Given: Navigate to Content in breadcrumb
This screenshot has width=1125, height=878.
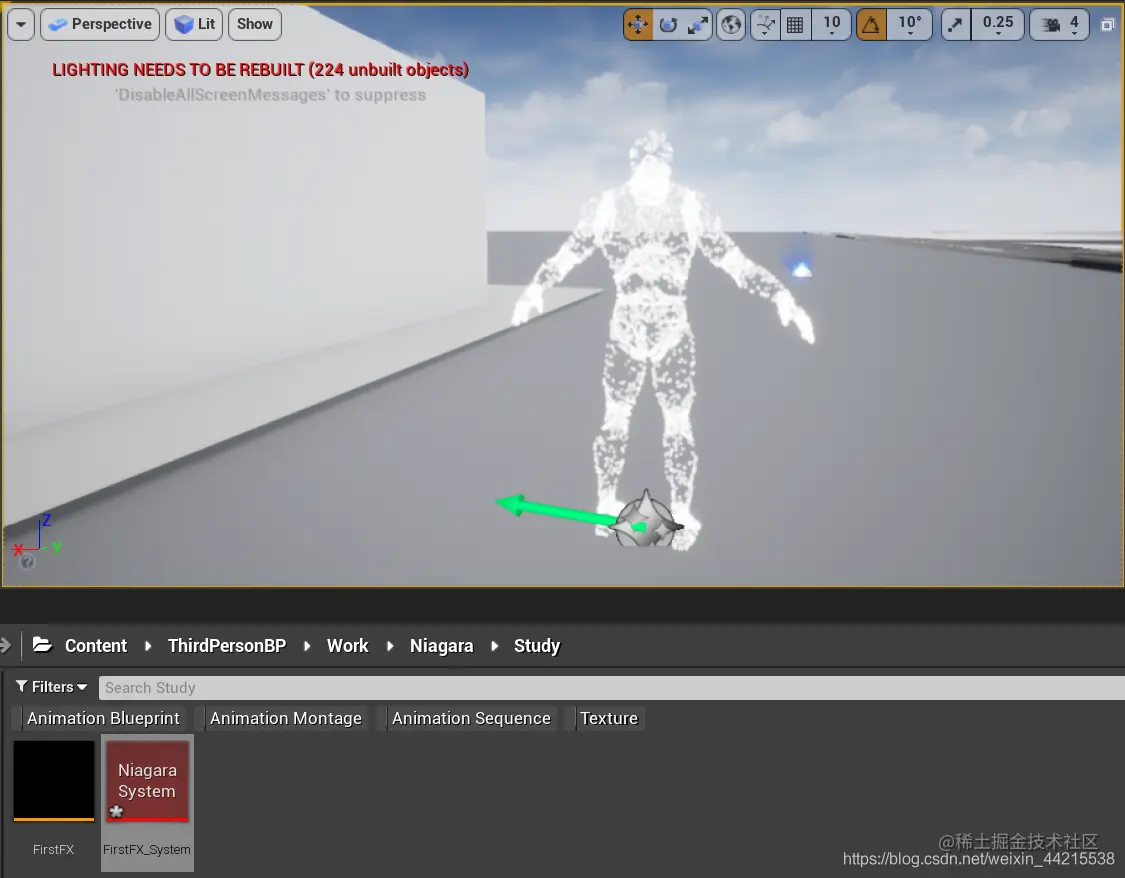Looking at the screenshot, I should [x=95, y=646].
